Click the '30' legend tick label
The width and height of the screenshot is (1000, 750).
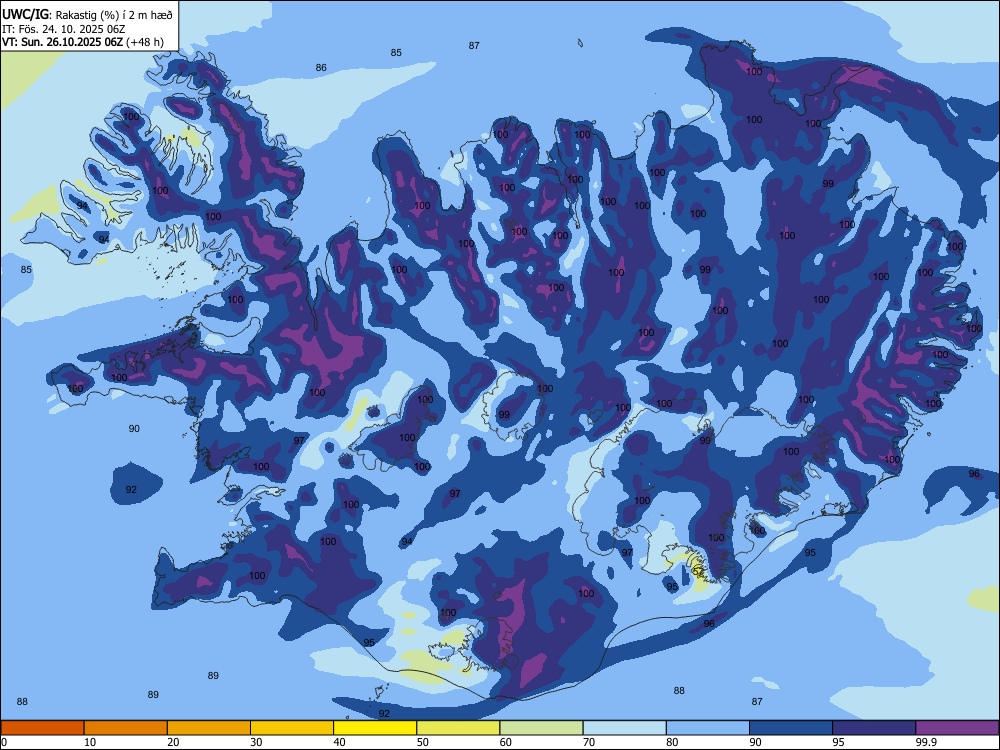pos(256,742)
